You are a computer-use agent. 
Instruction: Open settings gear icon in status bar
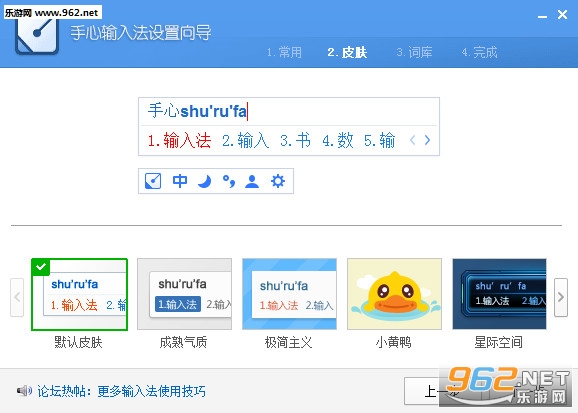pos(278,181)
